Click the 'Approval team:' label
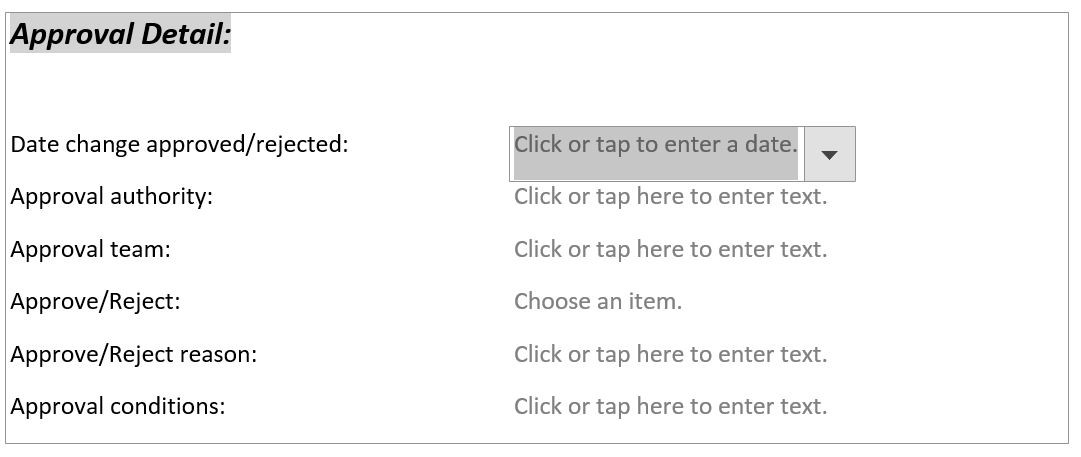Screen dimensions: 1081x457 pyautogui.click(x=90, y=250)
